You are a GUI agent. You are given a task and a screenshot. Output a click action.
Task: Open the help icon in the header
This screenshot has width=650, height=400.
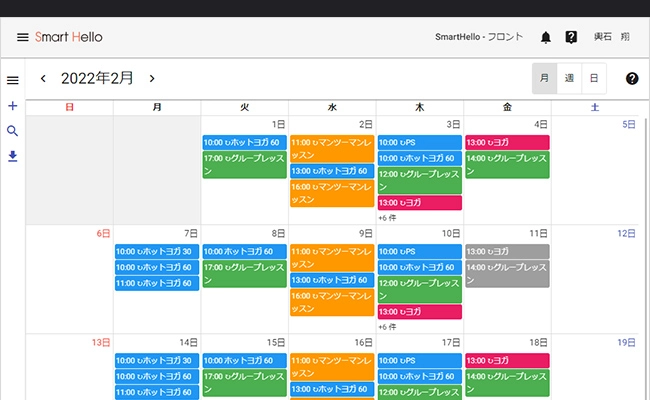pyautogui.click(x=571, y=37)
